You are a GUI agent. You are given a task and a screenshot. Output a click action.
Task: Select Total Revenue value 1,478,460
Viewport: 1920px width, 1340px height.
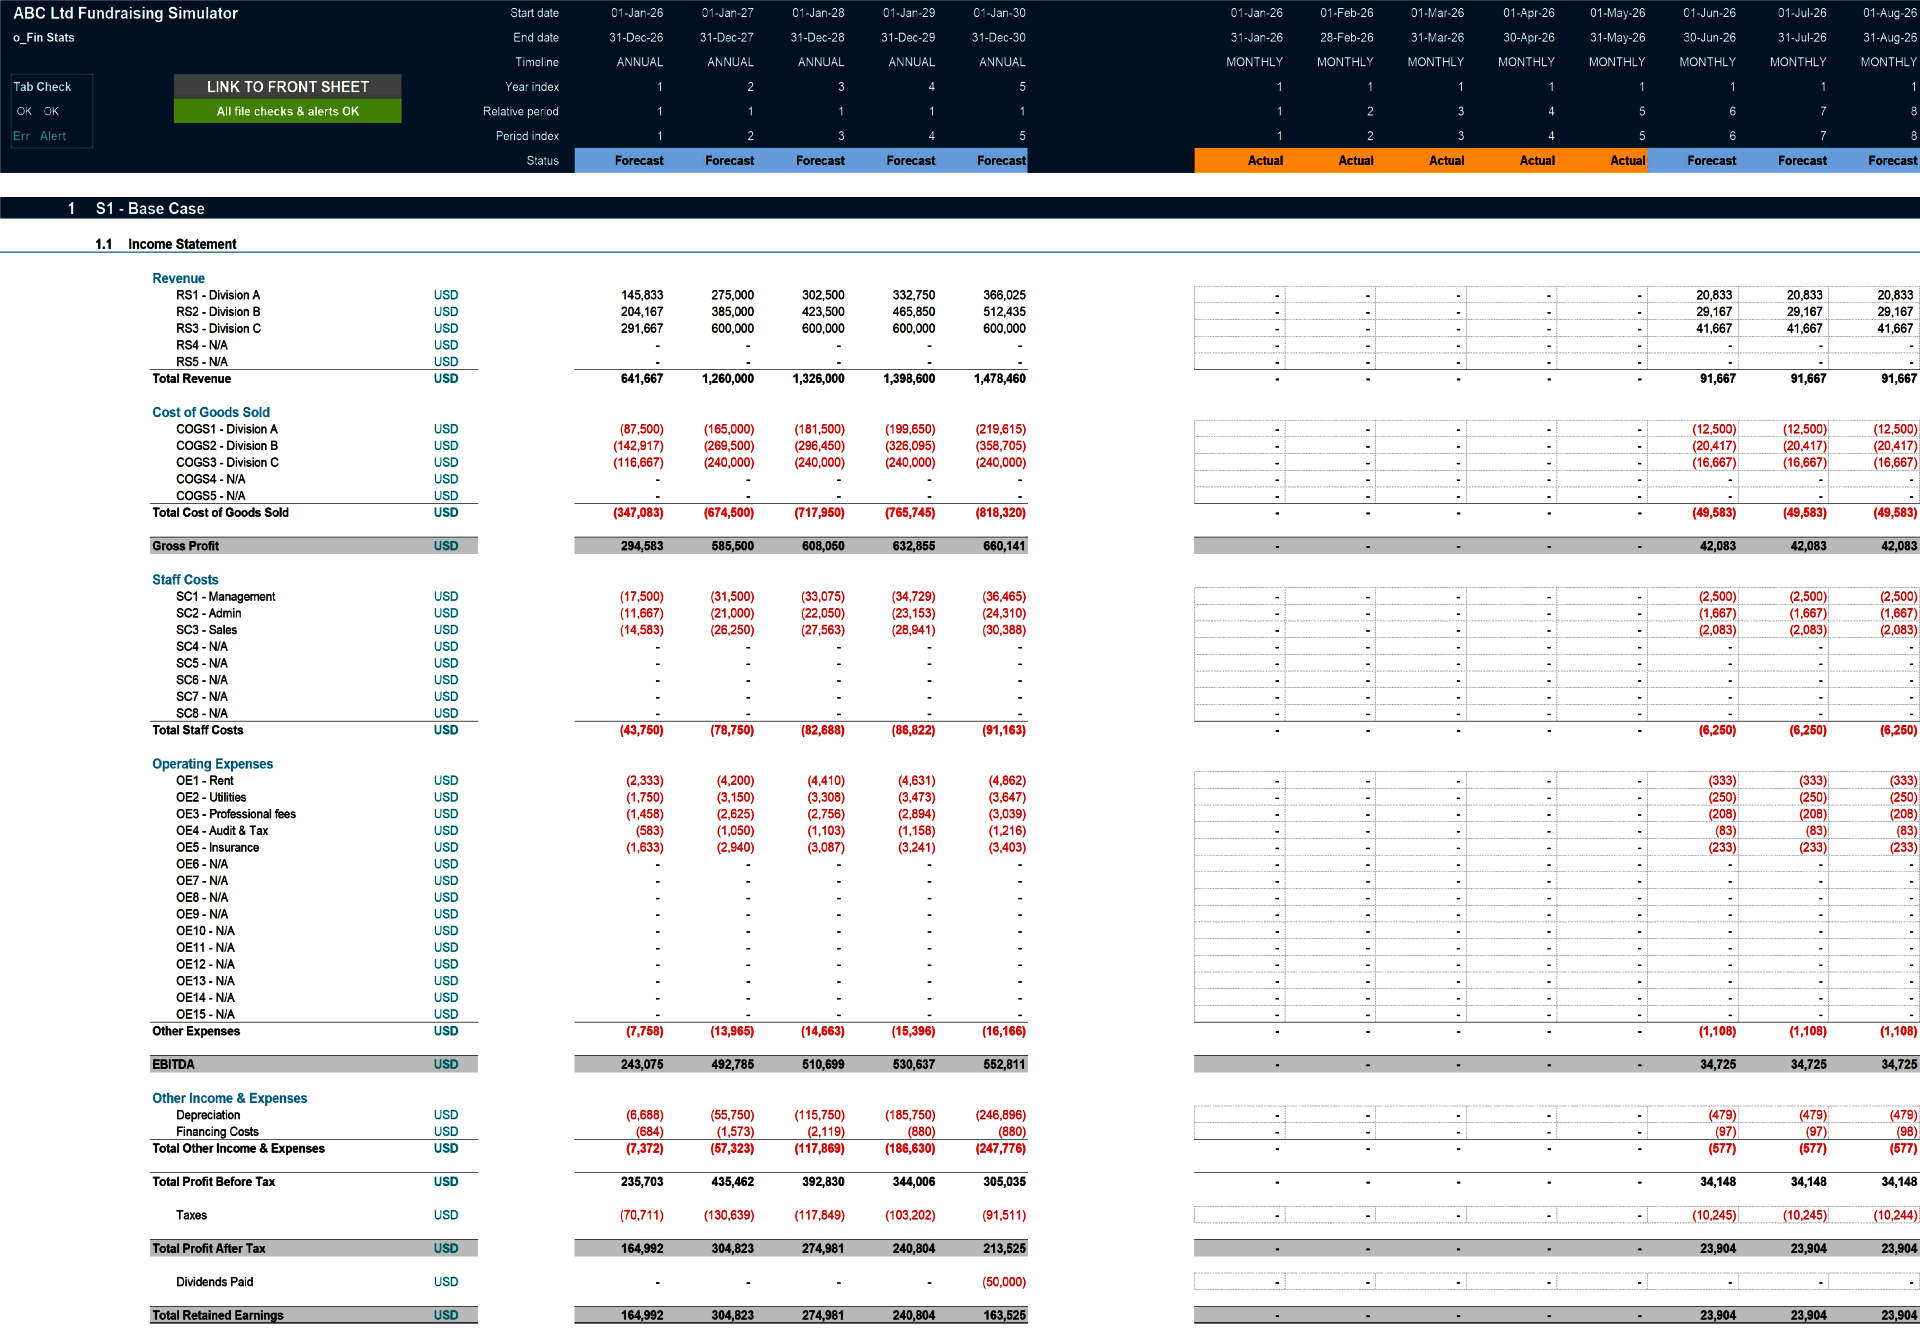(x=999, y=379)
